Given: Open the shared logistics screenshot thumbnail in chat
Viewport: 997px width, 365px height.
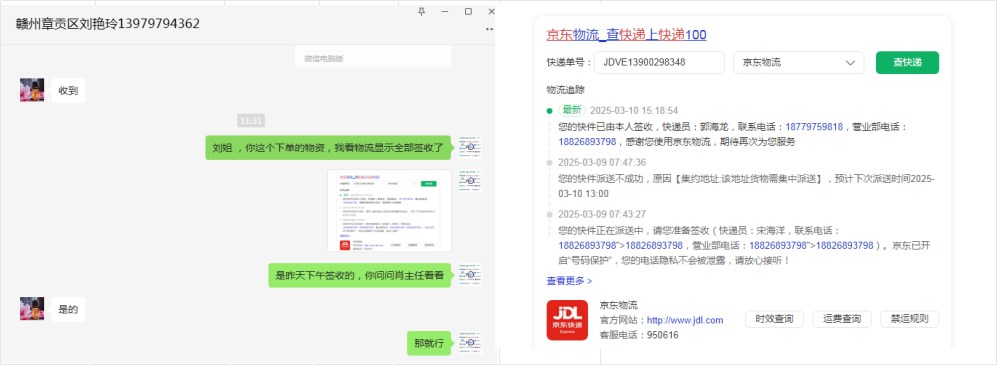Looking at the screenshot, I should (x=389, y=210).
